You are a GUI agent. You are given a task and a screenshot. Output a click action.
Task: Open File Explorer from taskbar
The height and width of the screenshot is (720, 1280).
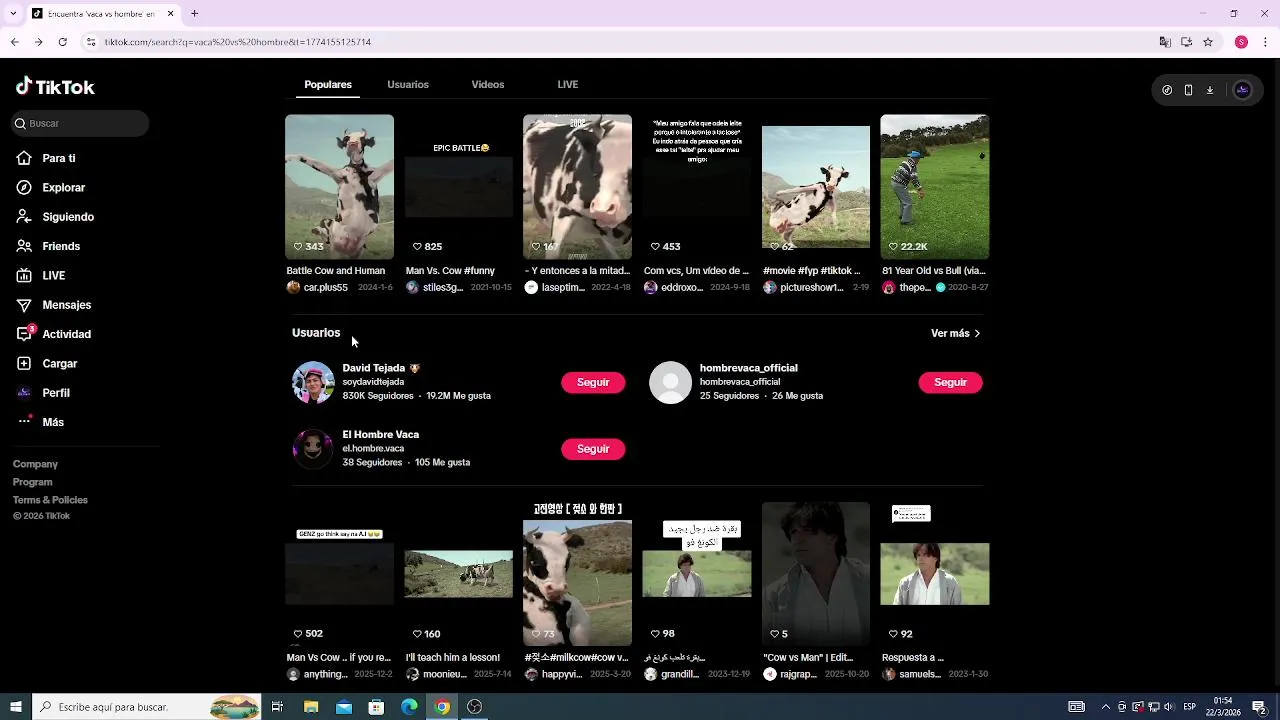click(x=311, y=707)
